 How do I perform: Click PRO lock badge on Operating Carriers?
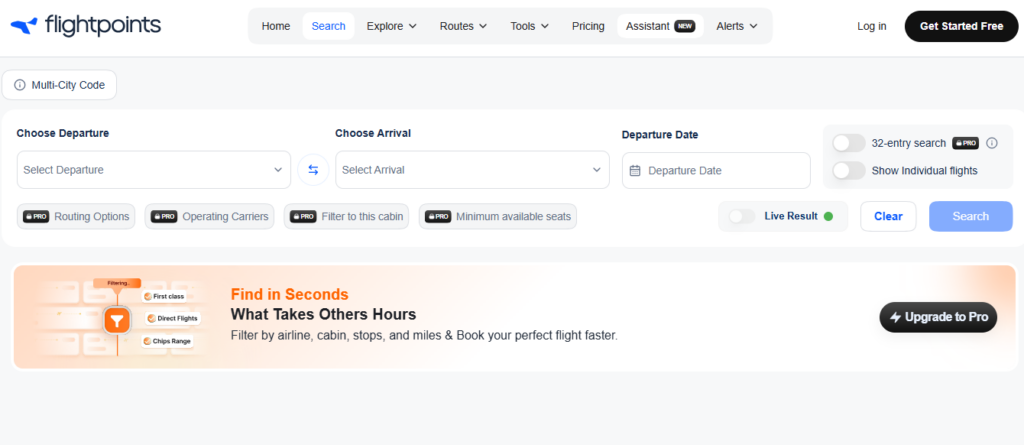pos(164,216)
